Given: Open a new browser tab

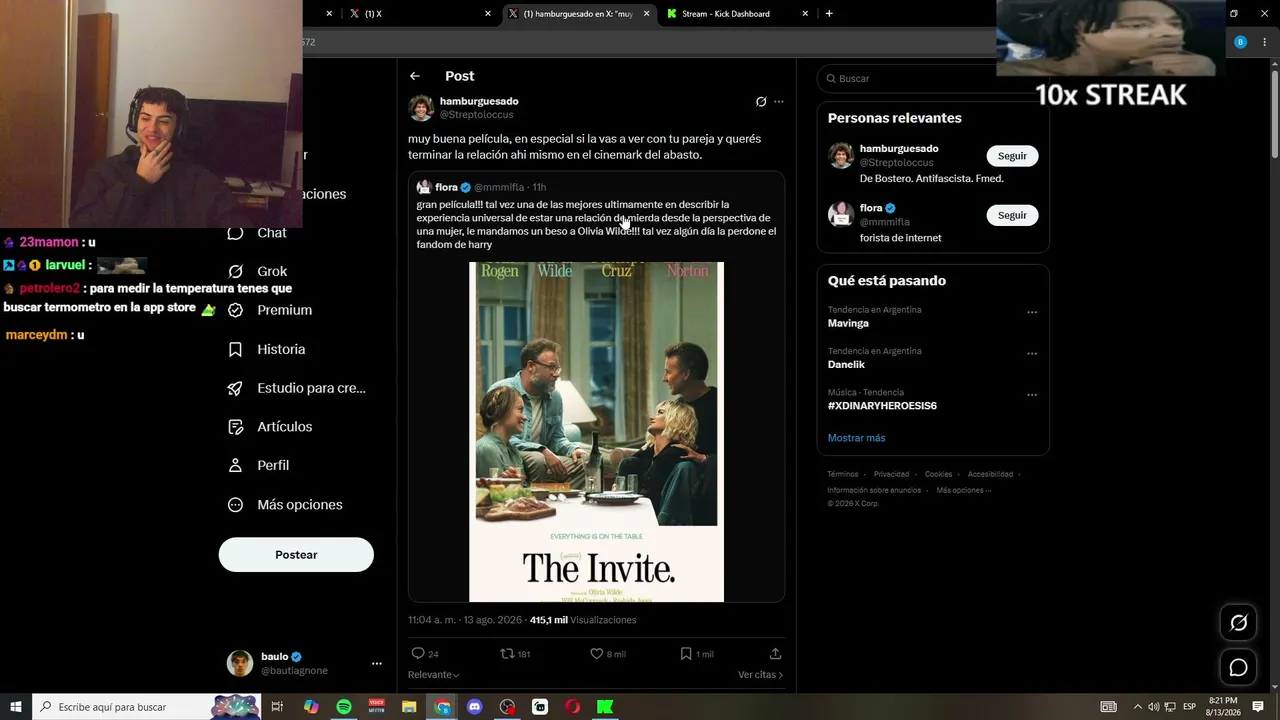Looking at the screenshot, I should tap(829, 14).
